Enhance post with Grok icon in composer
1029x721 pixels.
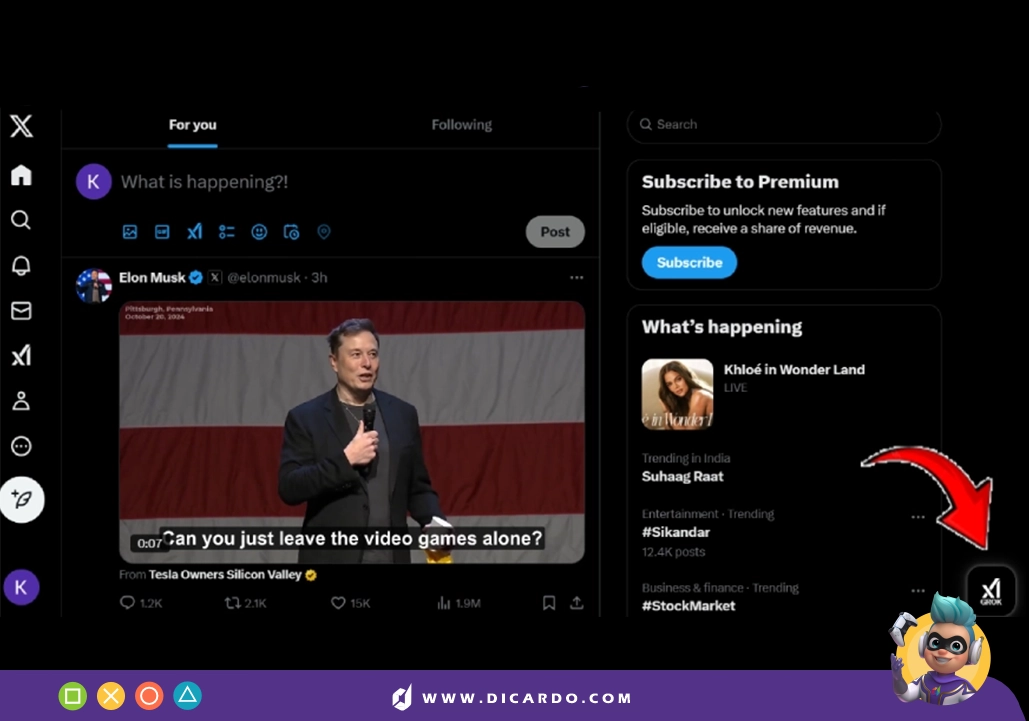[194, 232]
